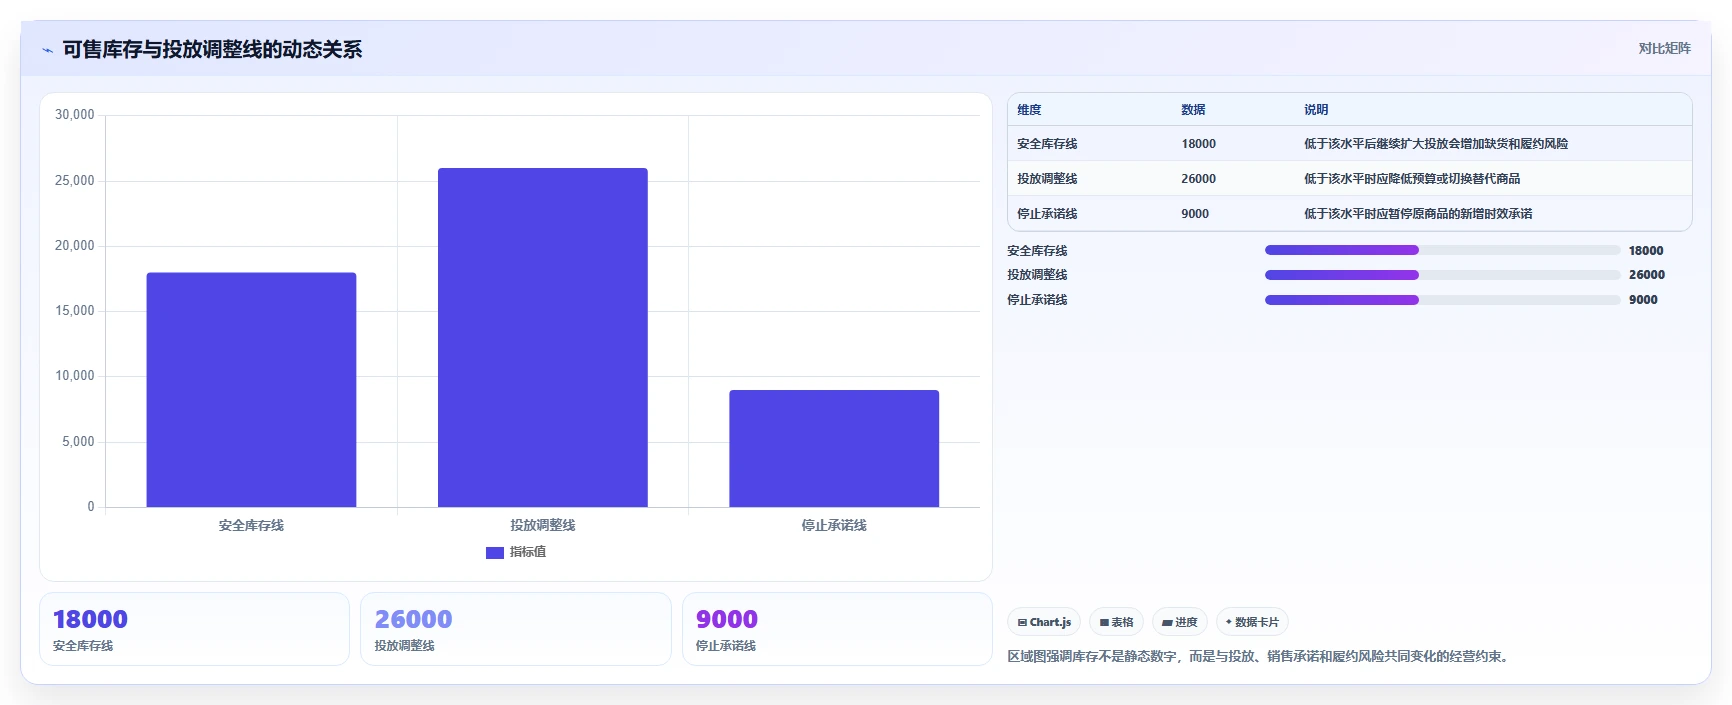The height and width of the screenshot is (705, 1732).
Task: Click the chart icon beside the title
Action: [47, 50]
